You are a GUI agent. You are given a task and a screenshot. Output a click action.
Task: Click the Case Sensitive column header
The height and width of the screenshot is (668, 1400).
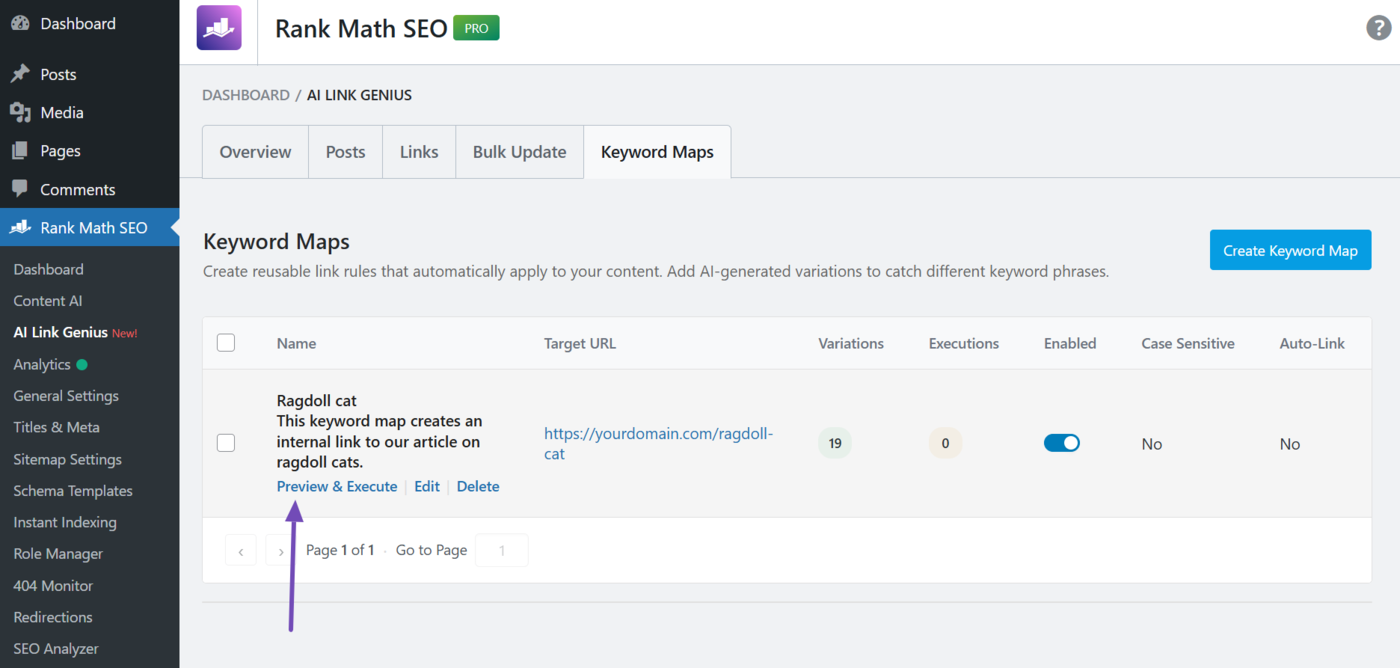1188,343
